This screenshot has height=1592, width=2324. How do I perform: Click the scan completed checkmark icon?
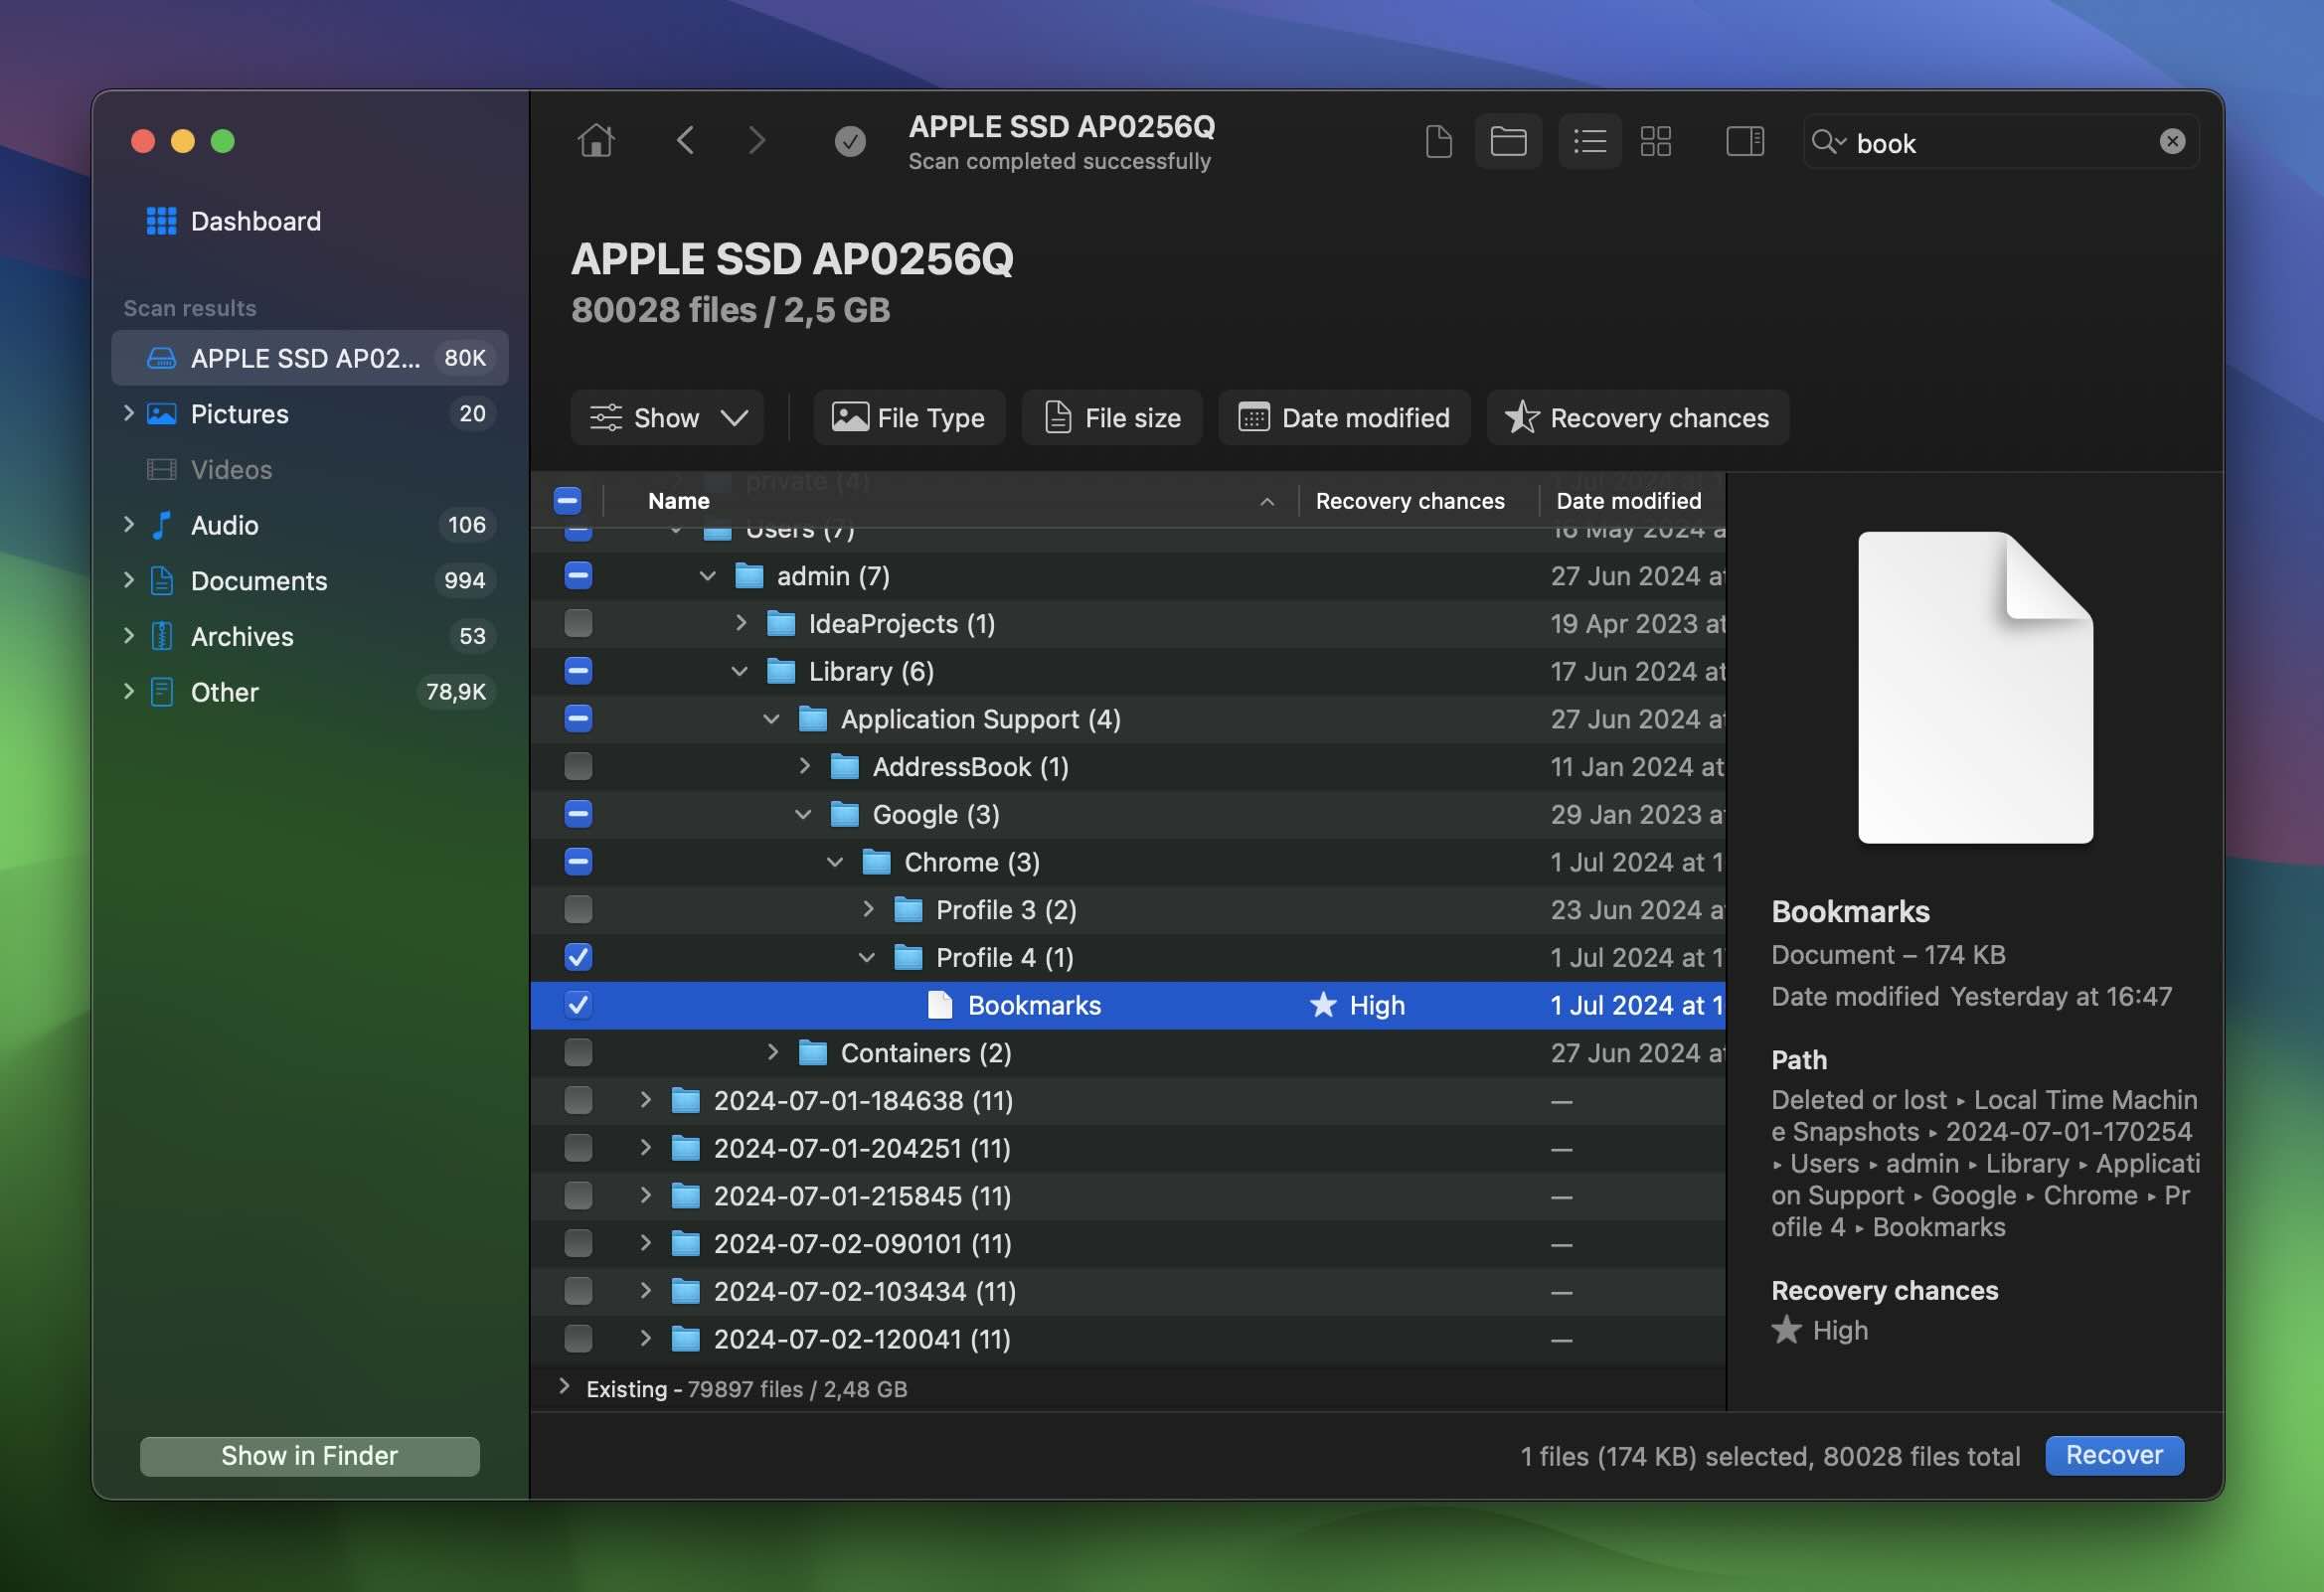pos(850,141)
